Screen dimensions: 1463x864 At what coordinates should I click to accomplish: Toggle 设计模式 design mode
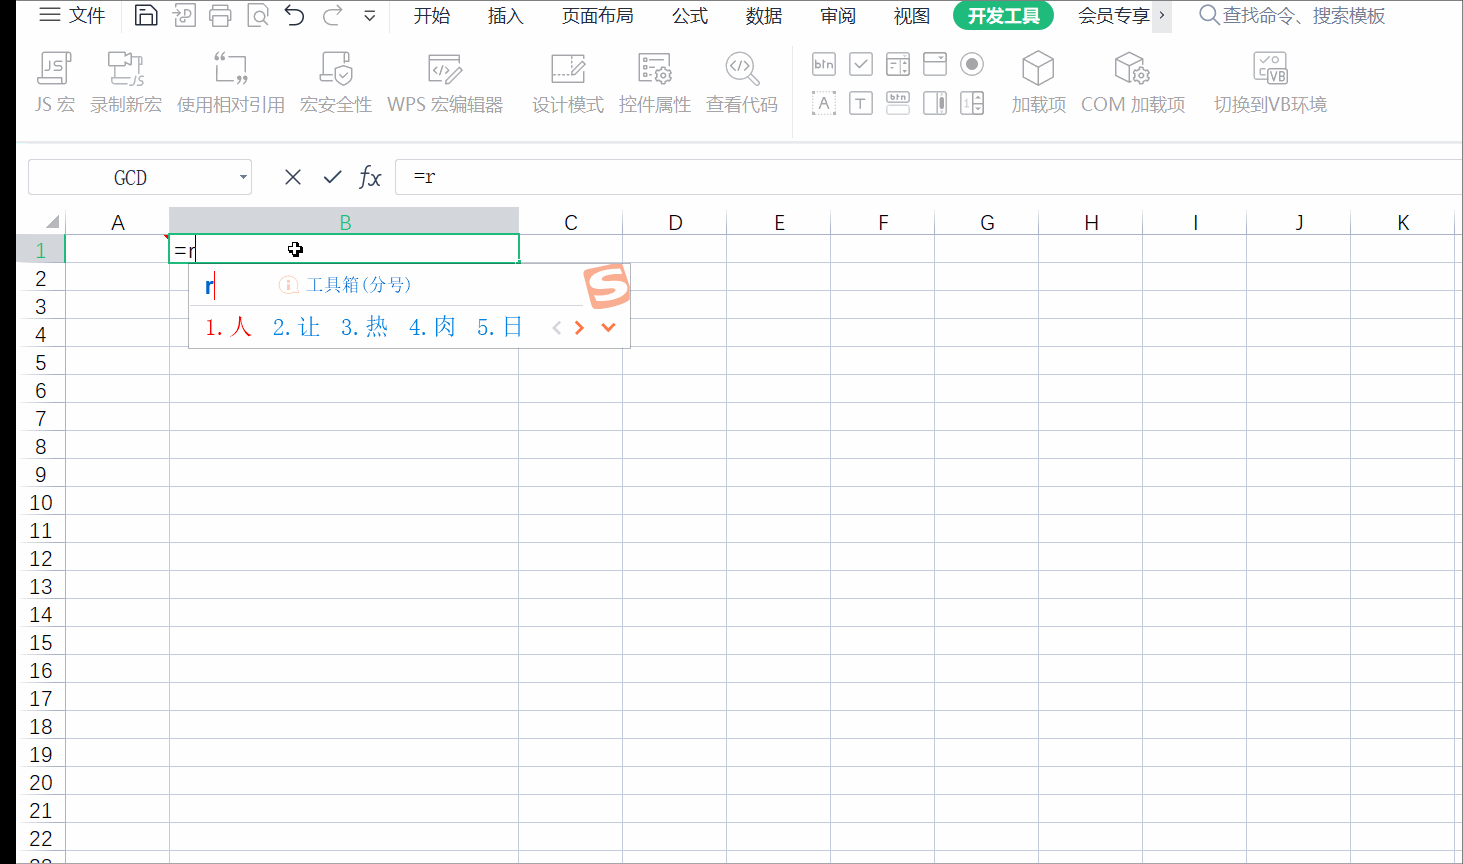tap(568, 82)
